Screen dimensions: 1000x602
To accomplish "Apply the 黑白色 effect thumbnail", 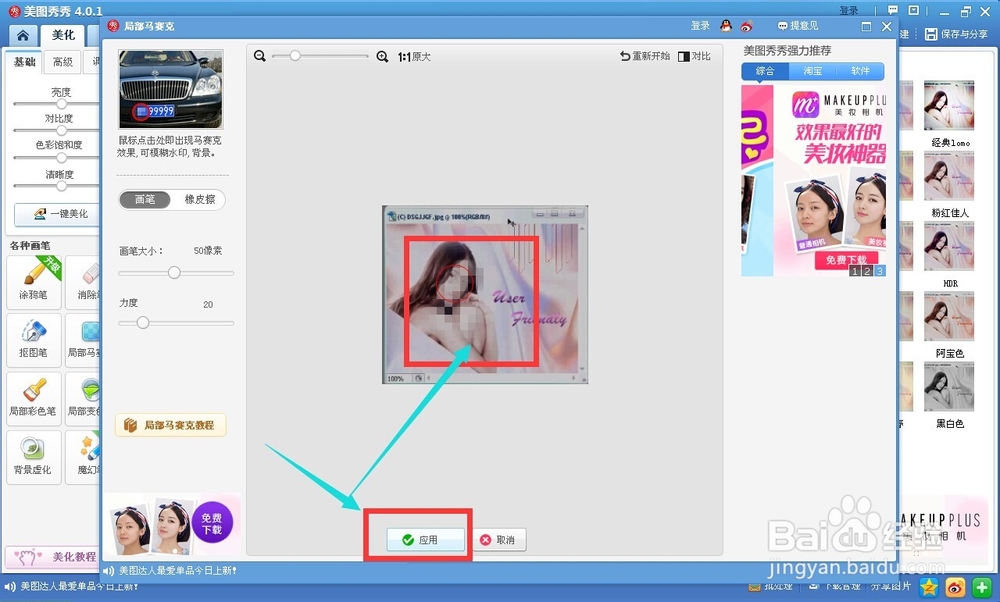I will pos(949,387).
